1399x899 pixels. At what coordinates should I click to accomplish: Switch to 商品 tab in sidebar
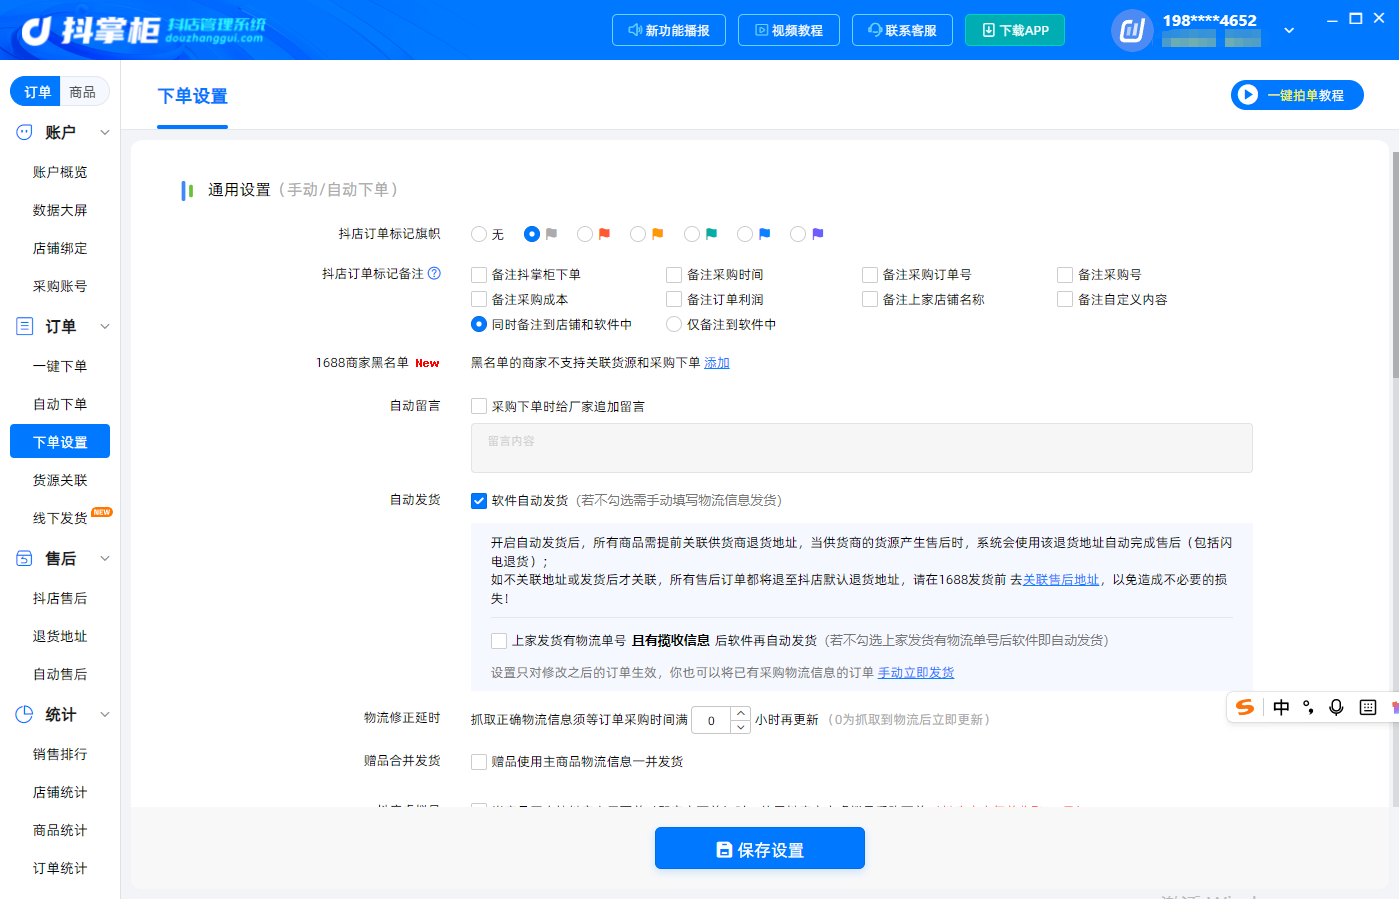(x=83, y=92)
